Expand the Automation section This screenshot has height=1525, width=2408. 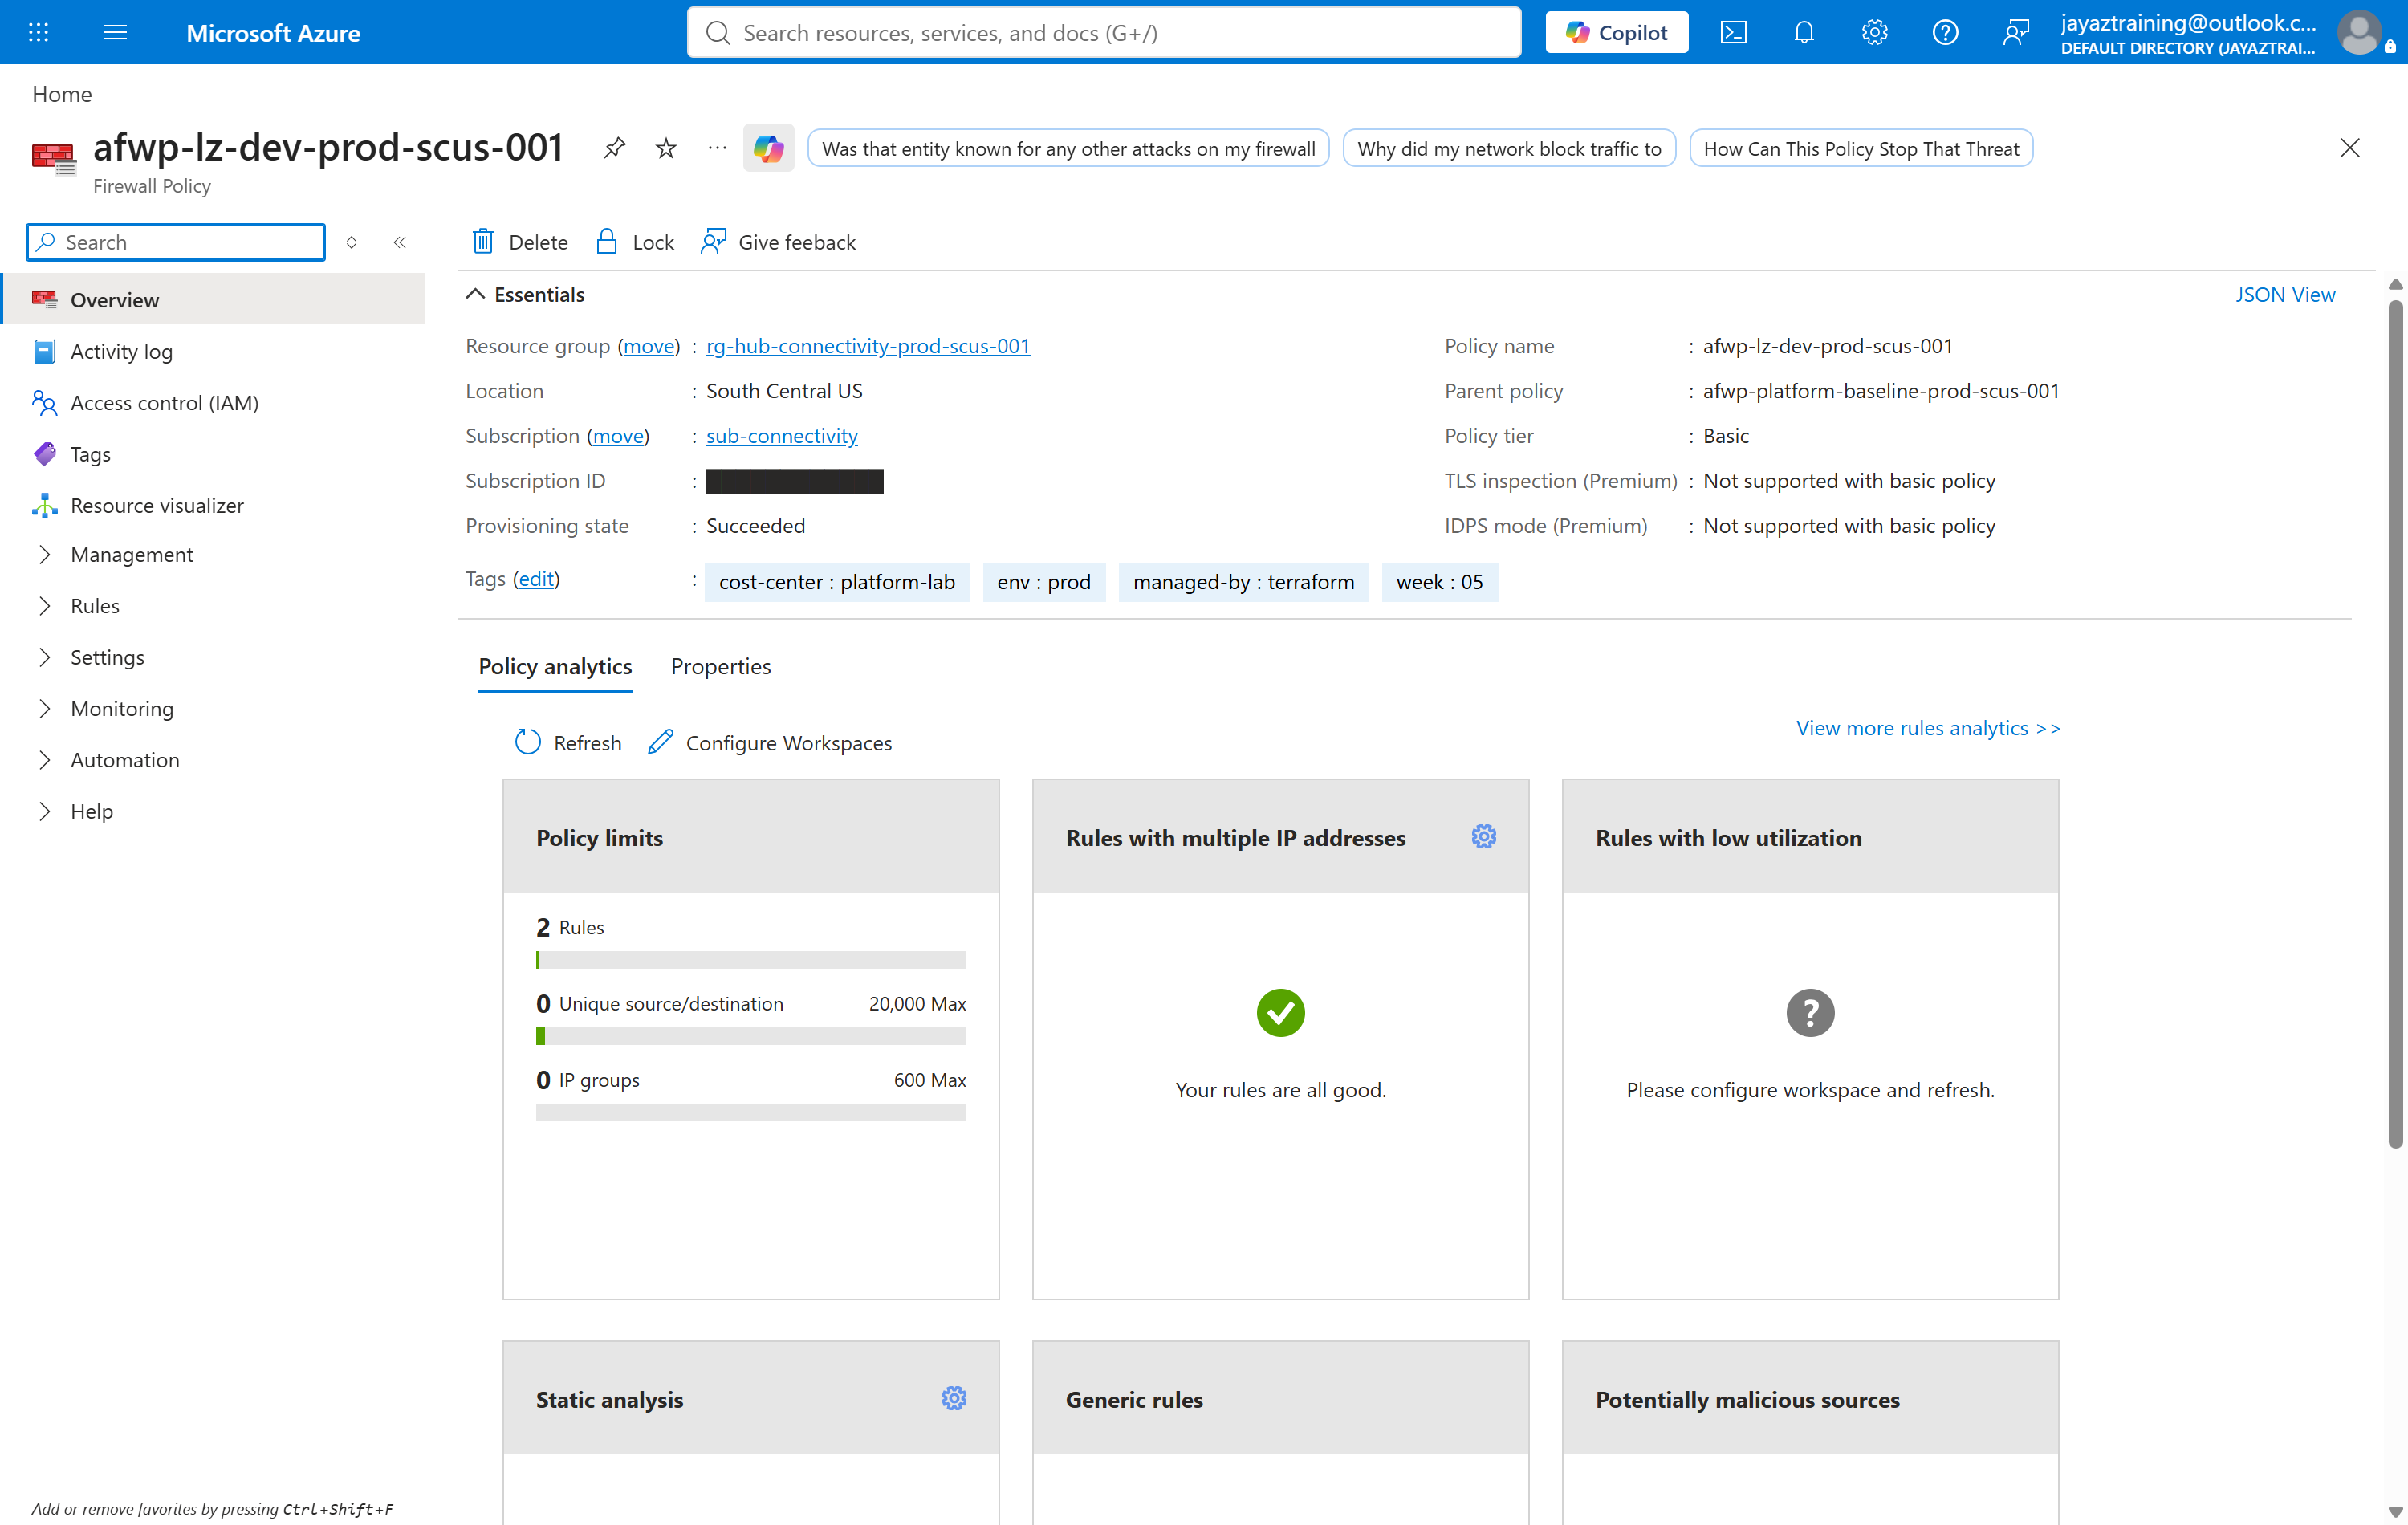44,759
